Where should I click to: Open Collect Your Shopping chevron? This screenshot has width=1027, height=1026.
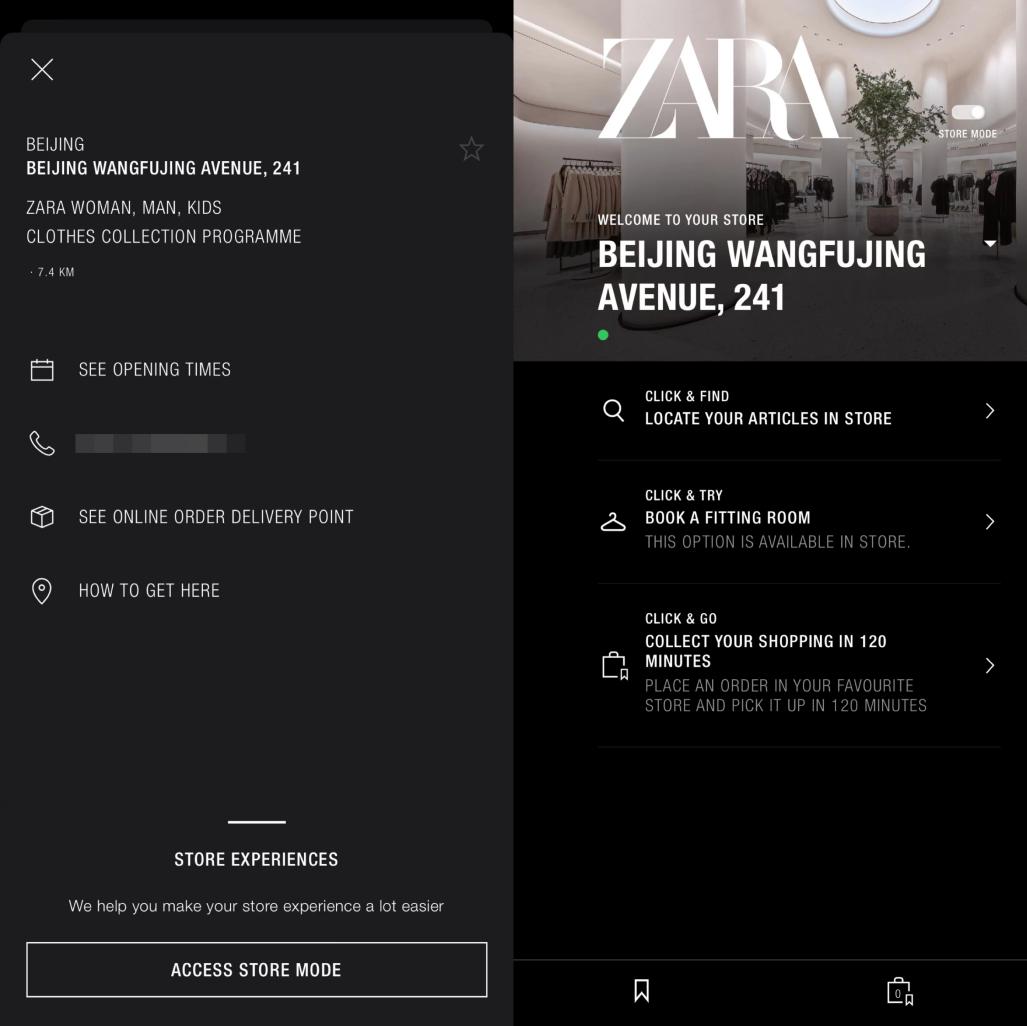[x=990, y=666]
